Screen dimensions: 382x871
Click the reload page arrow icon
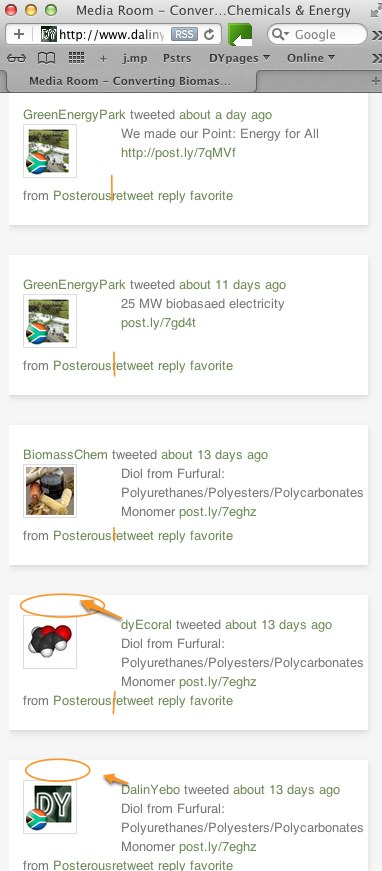click(x=209, y=34)
